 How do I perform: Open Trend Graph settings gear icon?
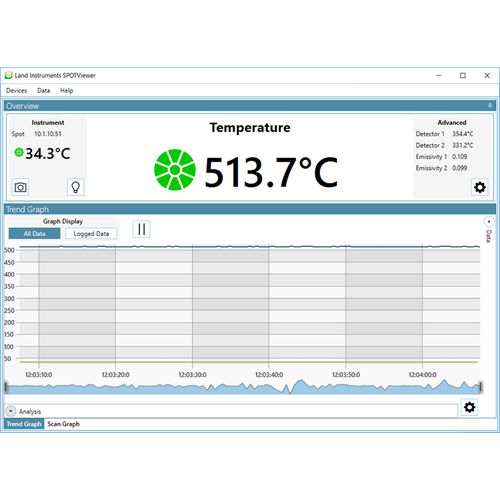click(469, 407)
